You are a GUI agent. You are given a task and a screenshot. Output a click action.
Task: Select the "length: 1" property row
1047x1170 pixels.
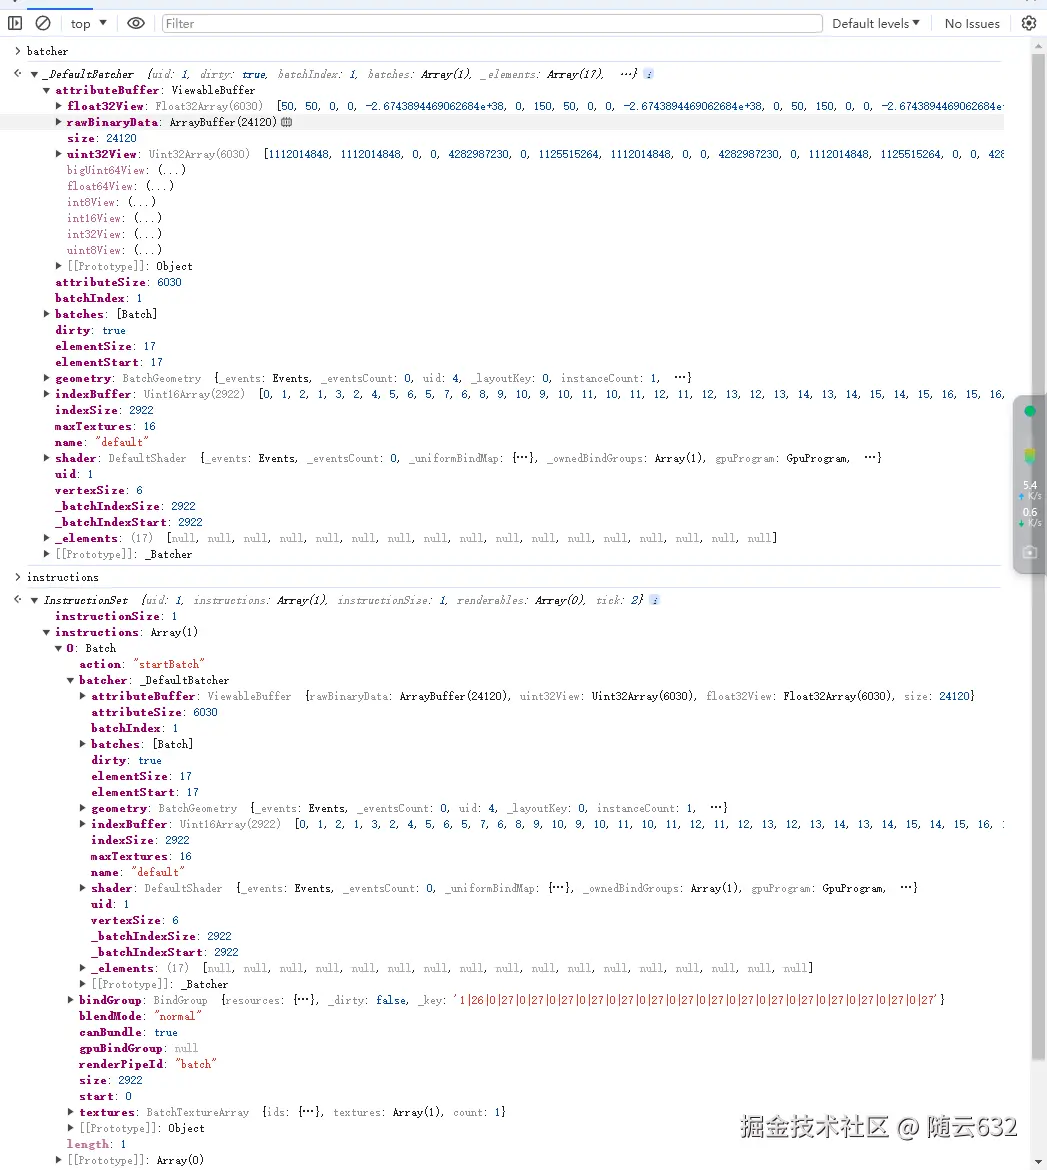coord(96,1144)
